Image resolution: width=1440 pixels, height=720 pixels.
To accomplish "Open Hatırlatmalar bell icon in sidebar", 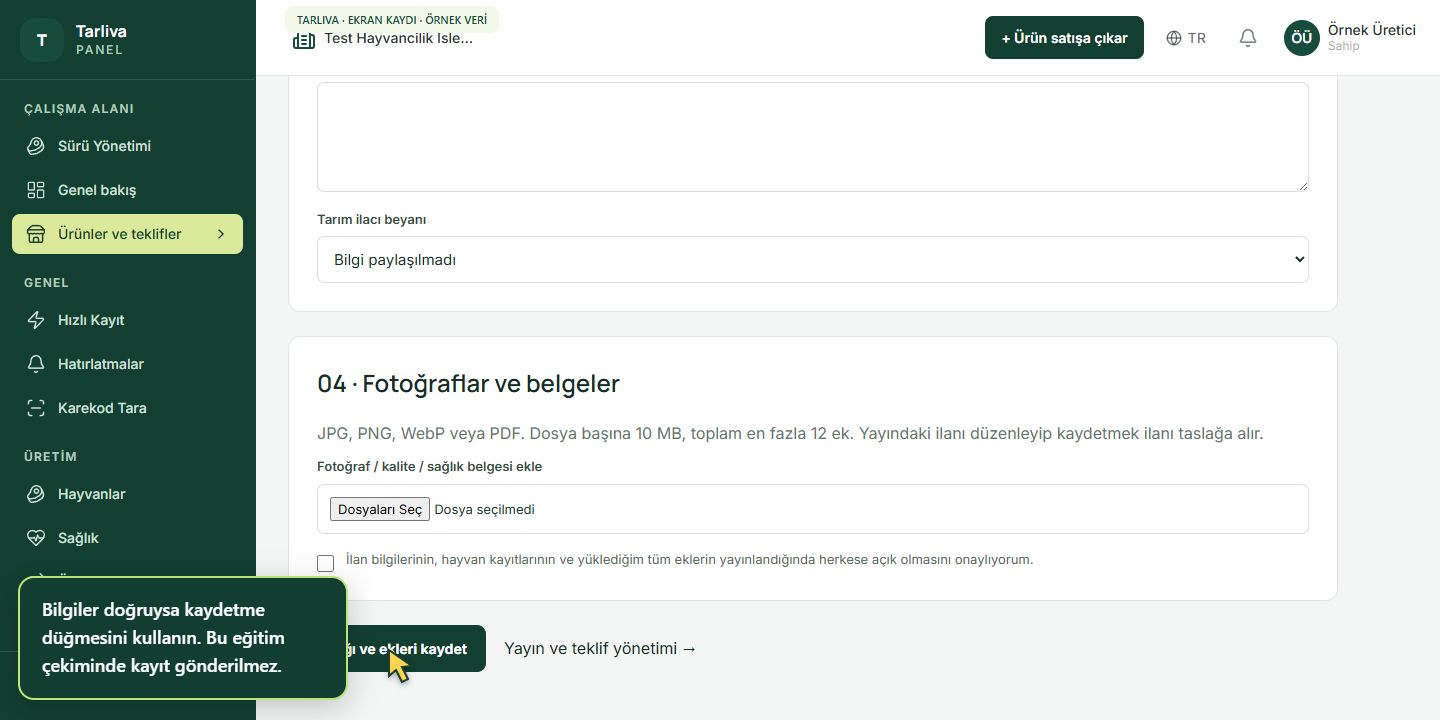I will click(36, 364).
